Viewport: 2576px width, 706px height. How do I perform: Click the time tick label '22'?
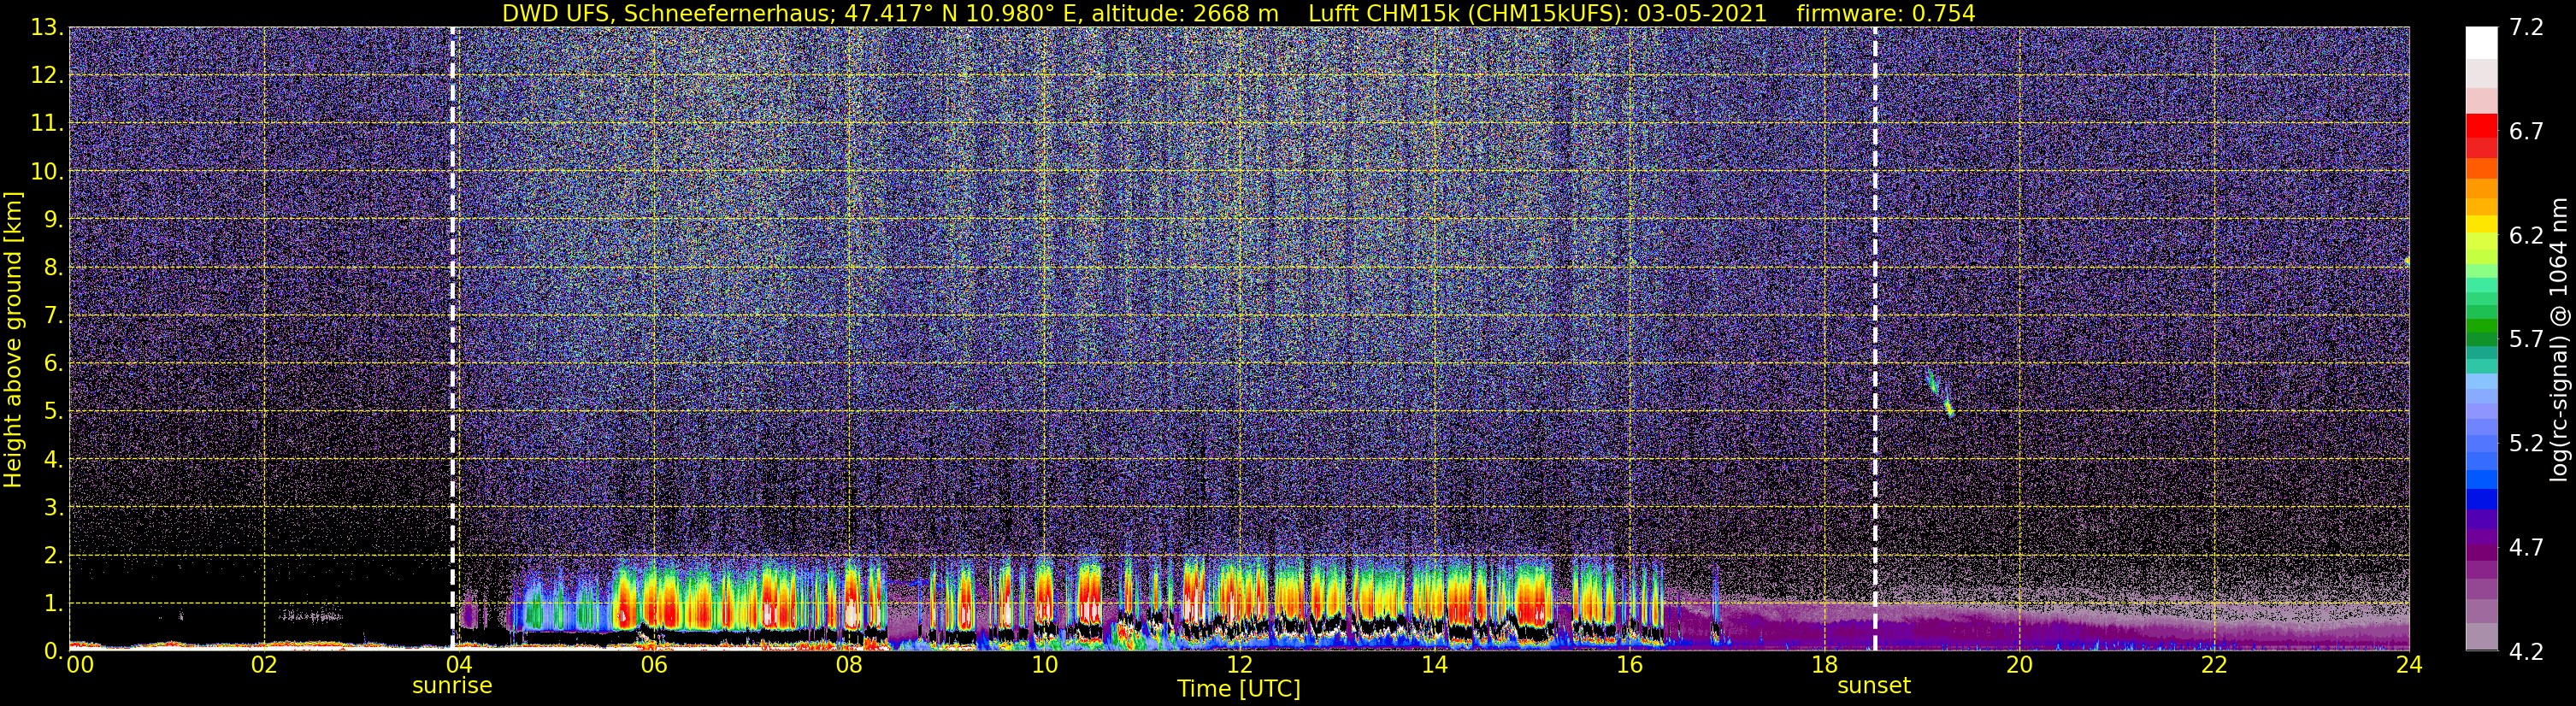coord(2214,665)
